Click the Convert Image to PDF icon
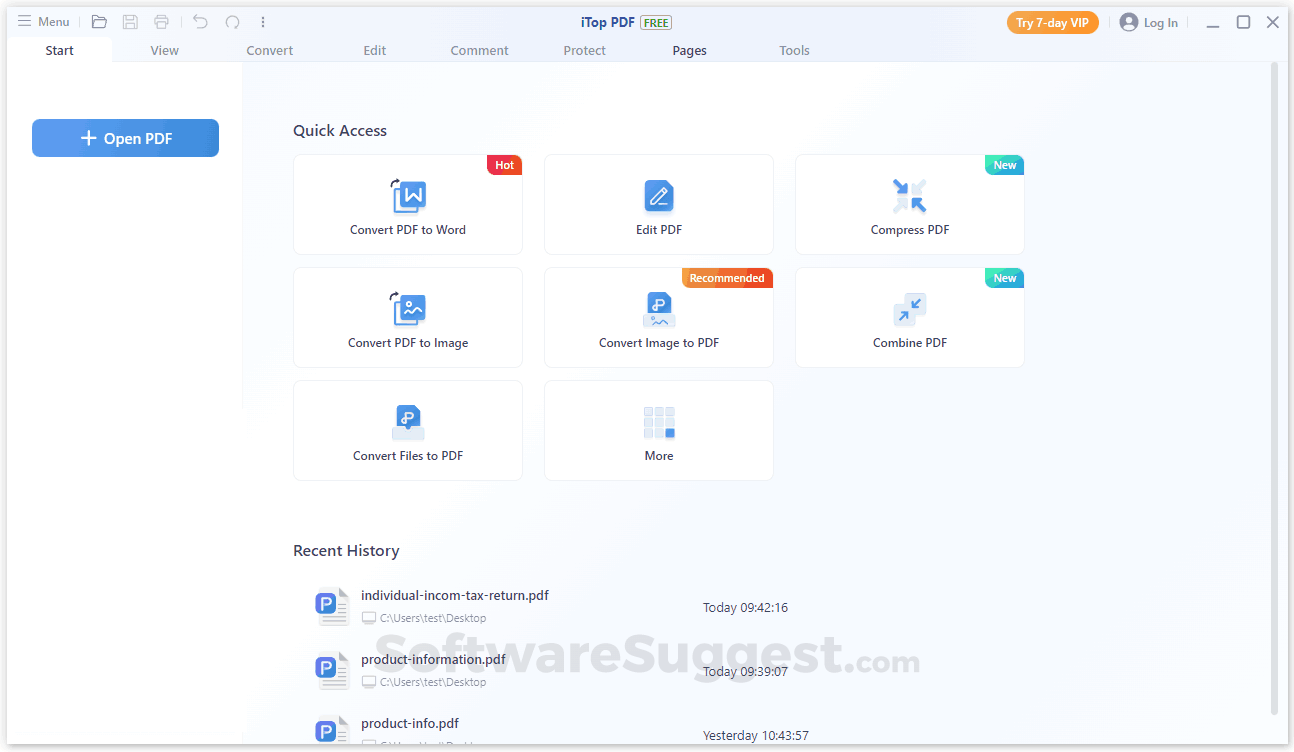1294x752 pixels. click(x=659, y=309)
